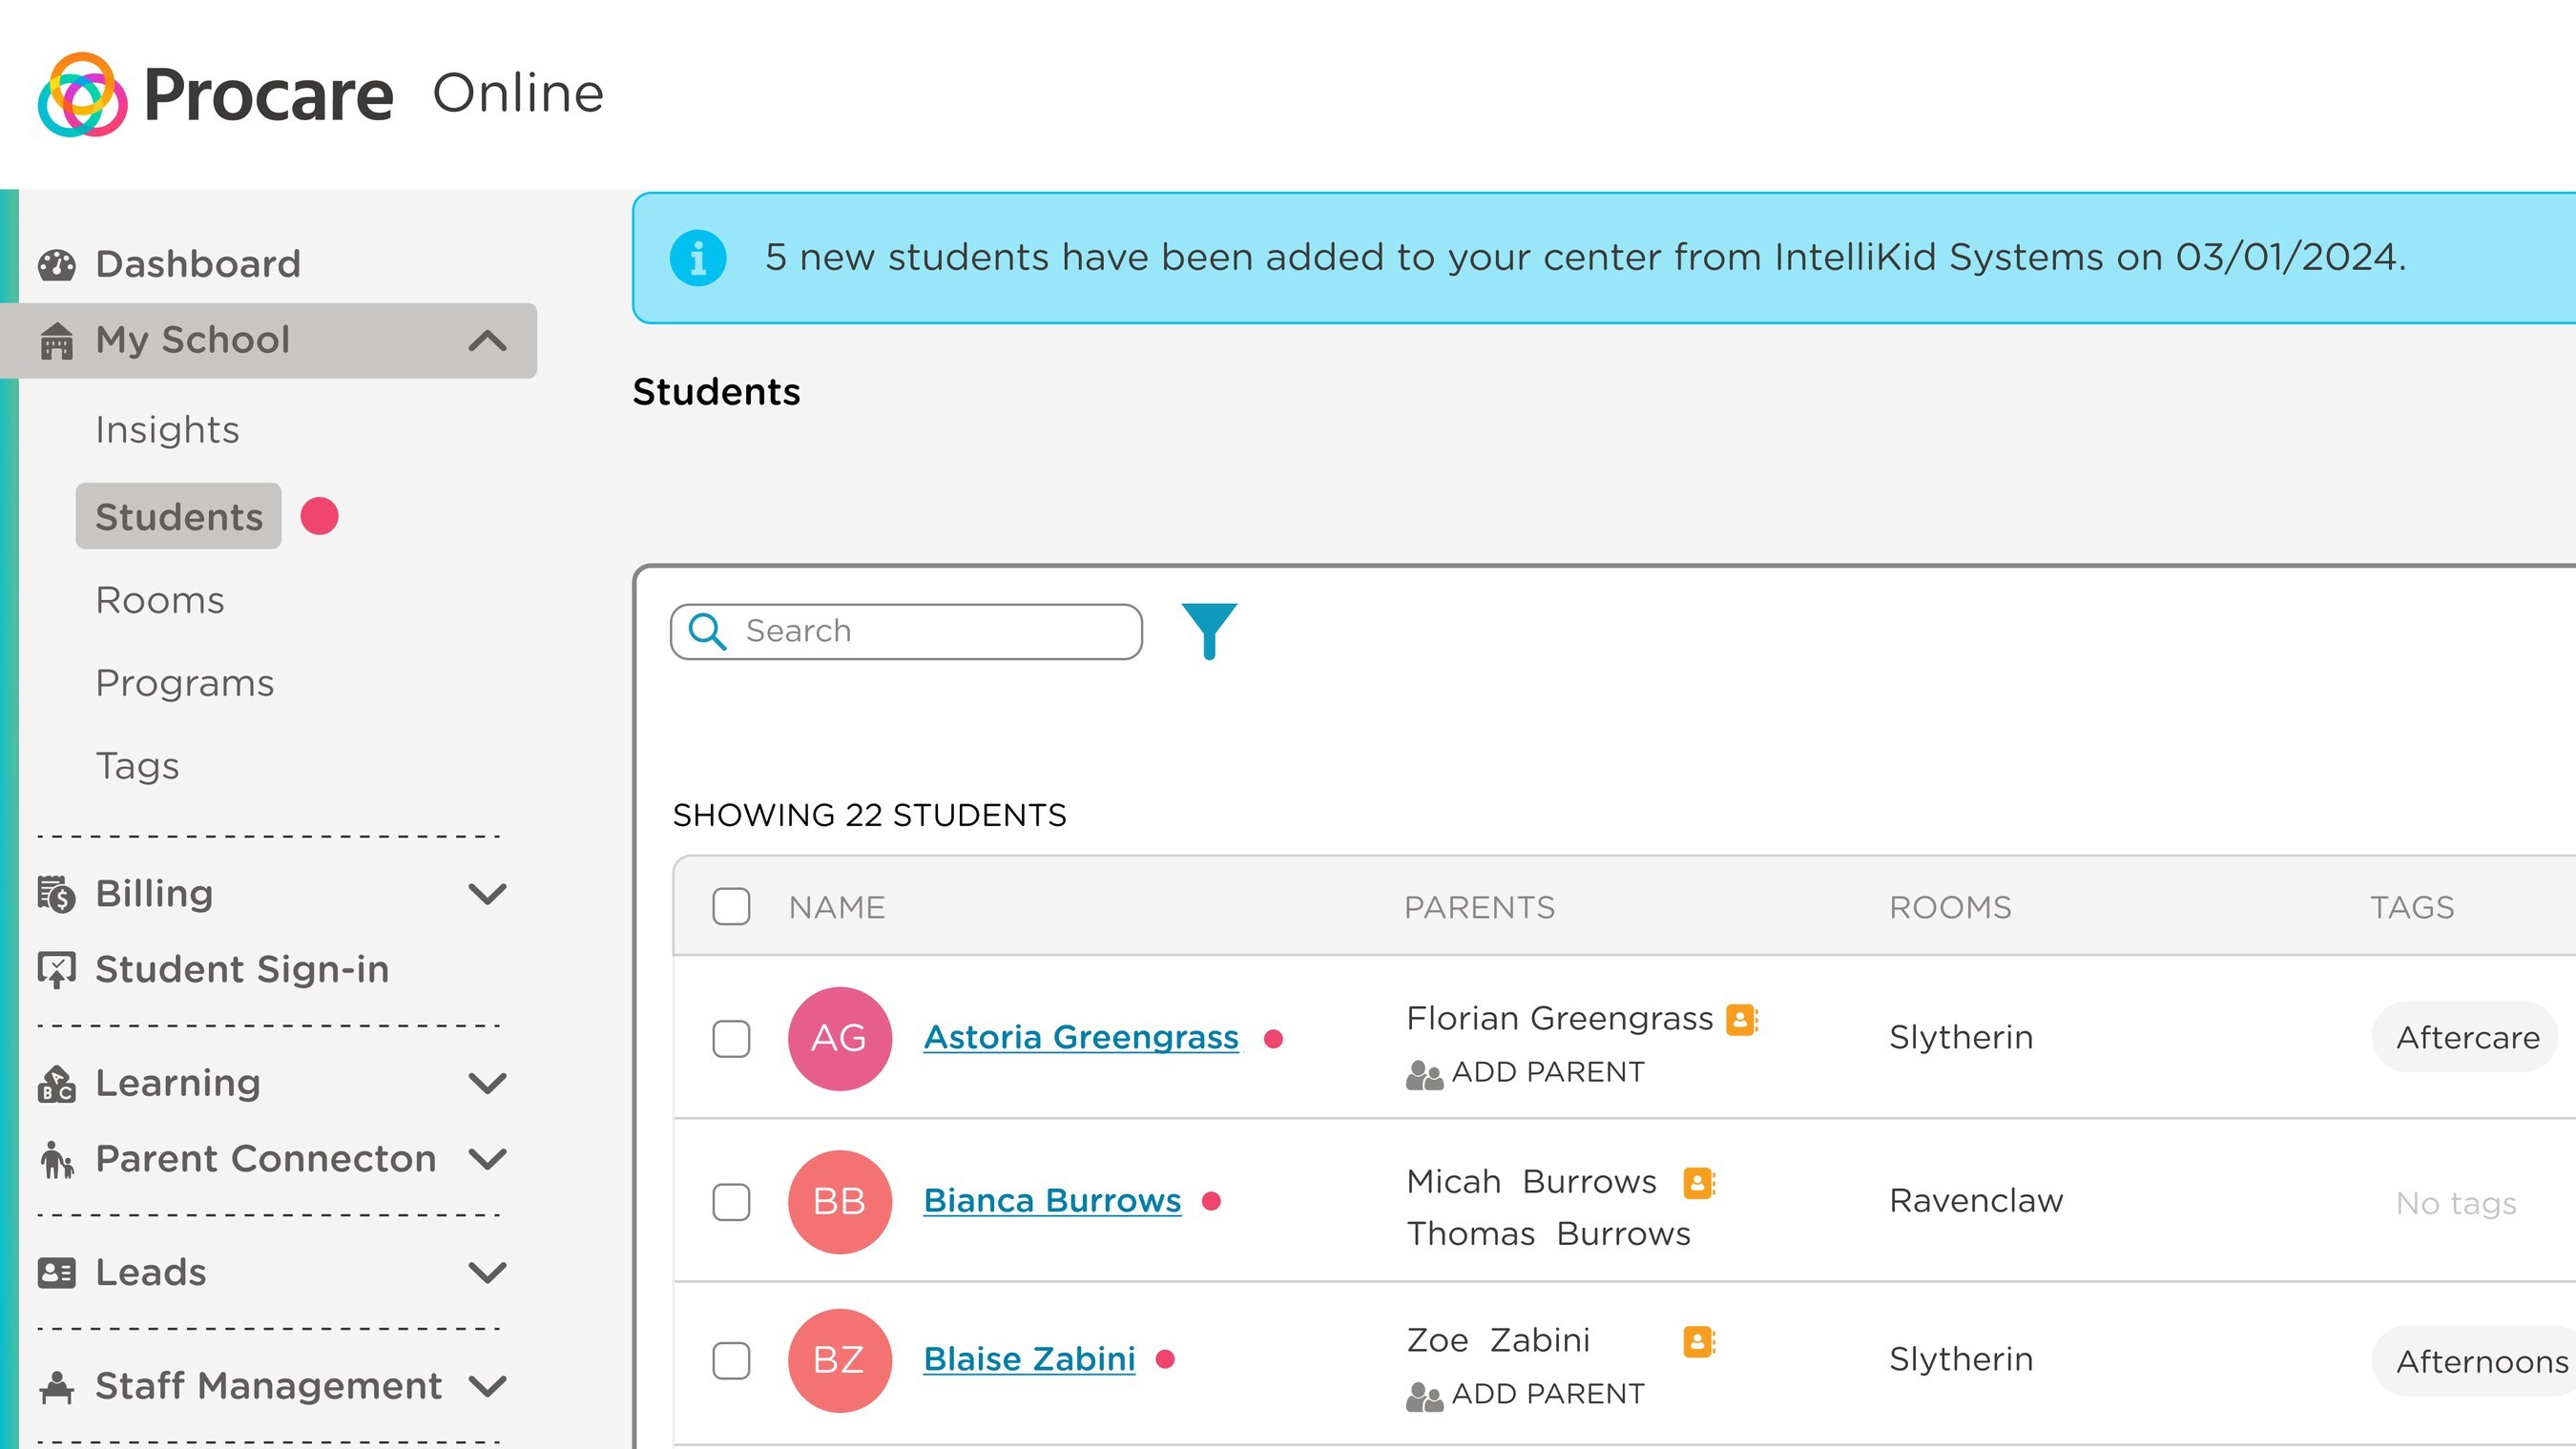Click the Dashboard gauge icon
The height and width of the screenshot is (1449, 2576).
pyautogui.click(x=57, y=265)
